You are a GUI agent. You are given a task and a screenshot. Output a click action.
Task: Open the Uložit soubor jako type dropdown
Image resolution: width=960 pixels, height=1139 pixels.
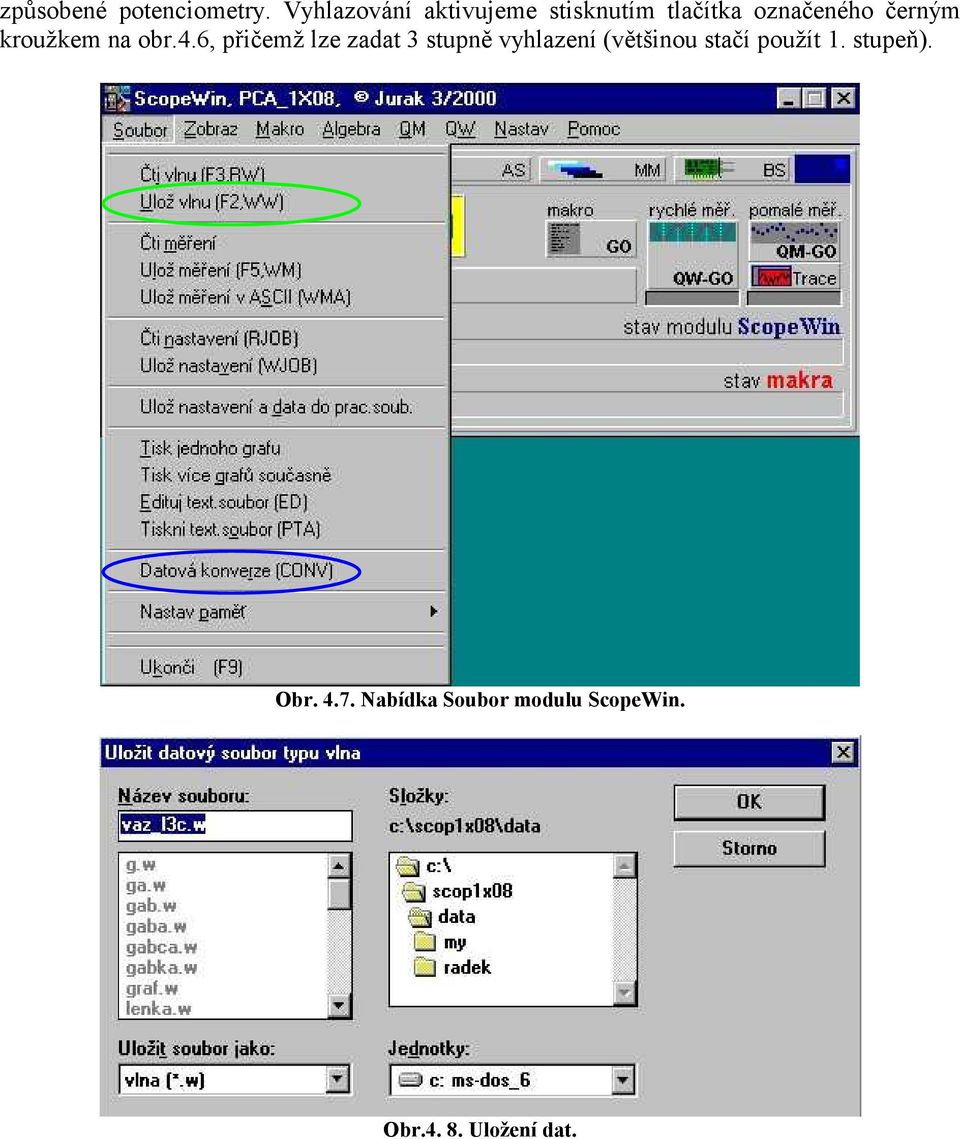(x=337, y=1079)
